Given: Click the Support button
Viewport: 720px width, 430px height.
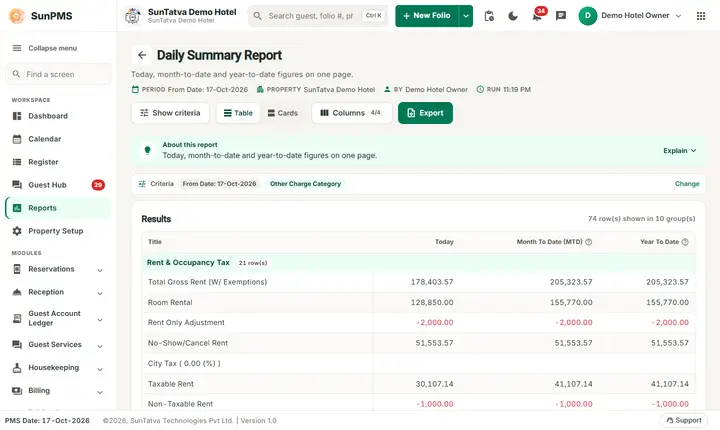Looking at the screenshot, I should tap(684, 420).
